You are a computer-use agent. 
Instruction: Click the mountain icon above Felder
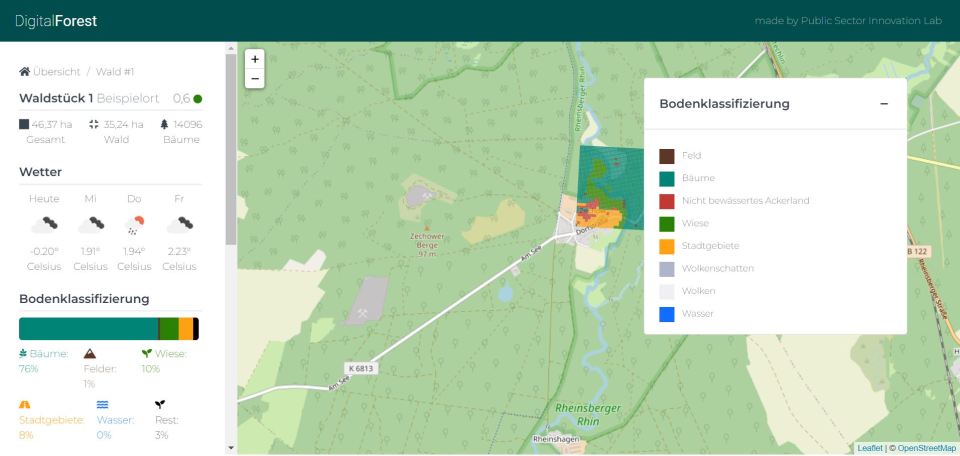90,353
